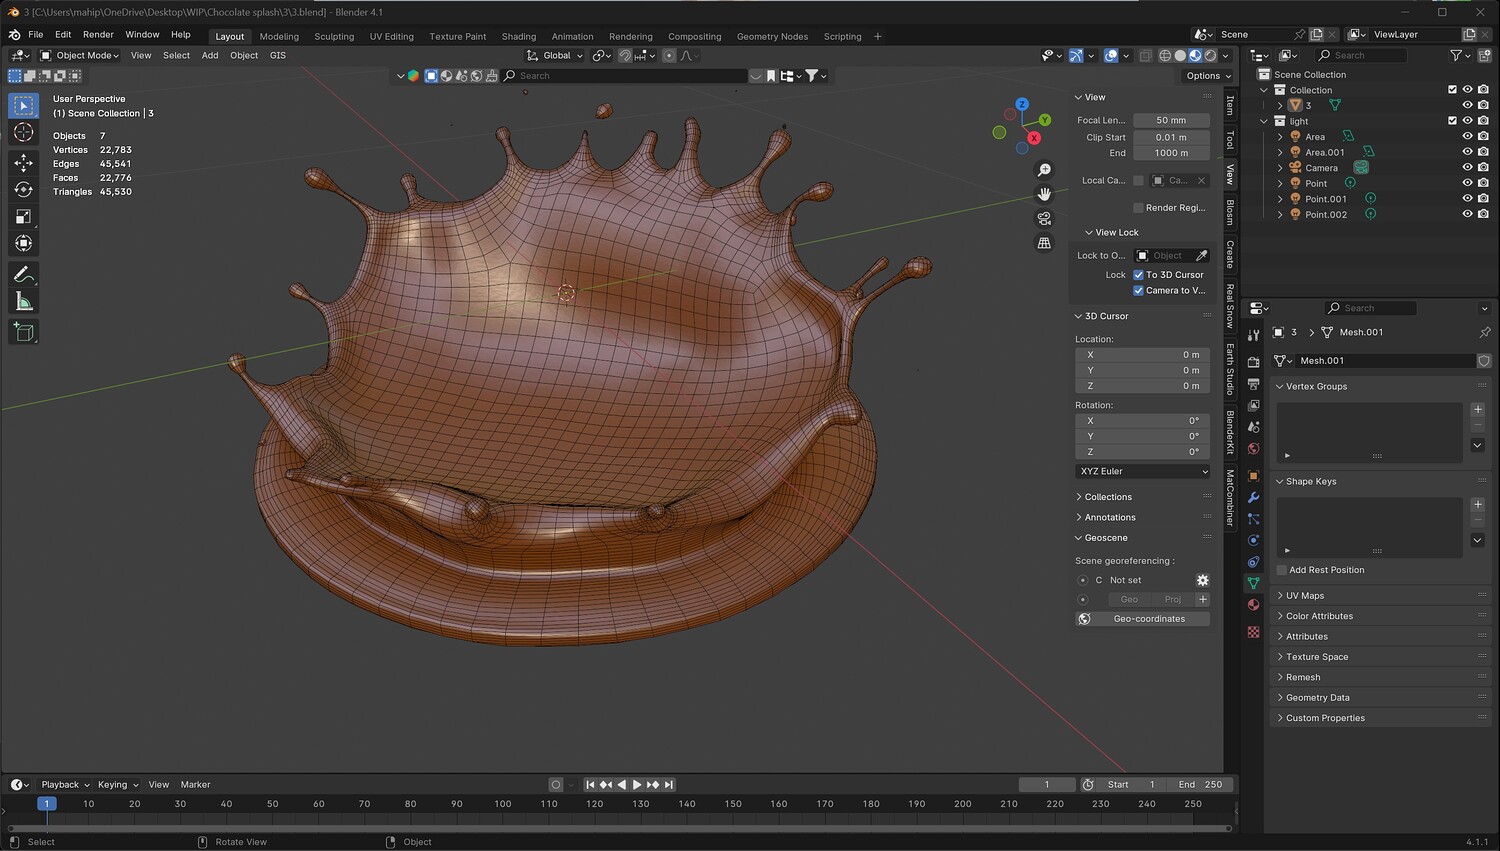Open Material properties tab icon

(1254, 604)
